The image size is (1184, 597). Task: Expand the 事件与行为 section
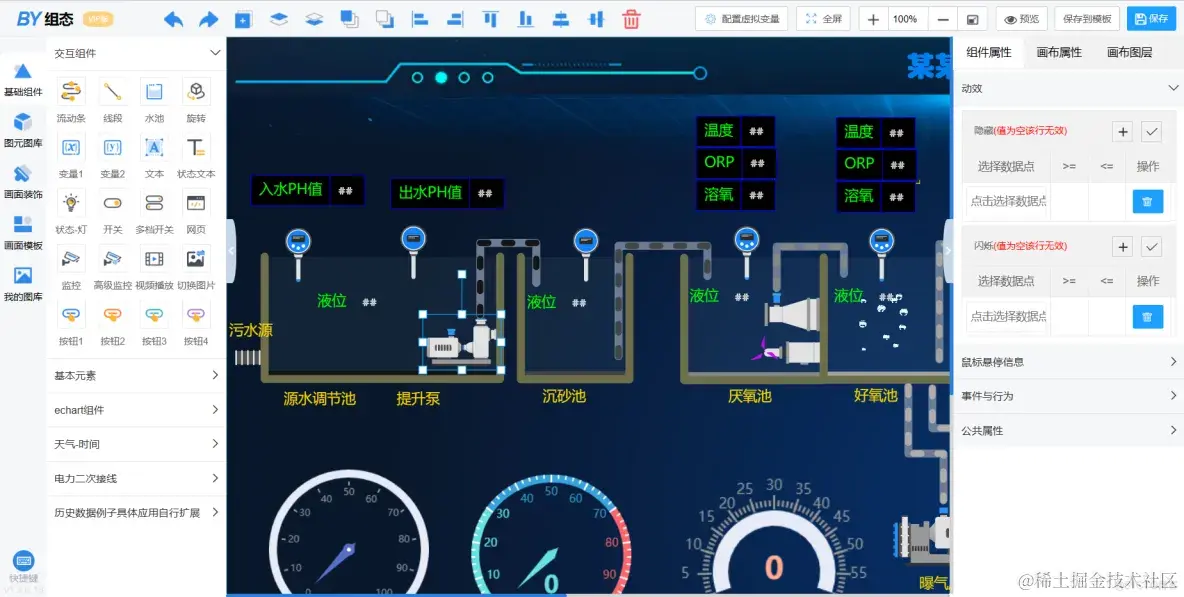1067,396
